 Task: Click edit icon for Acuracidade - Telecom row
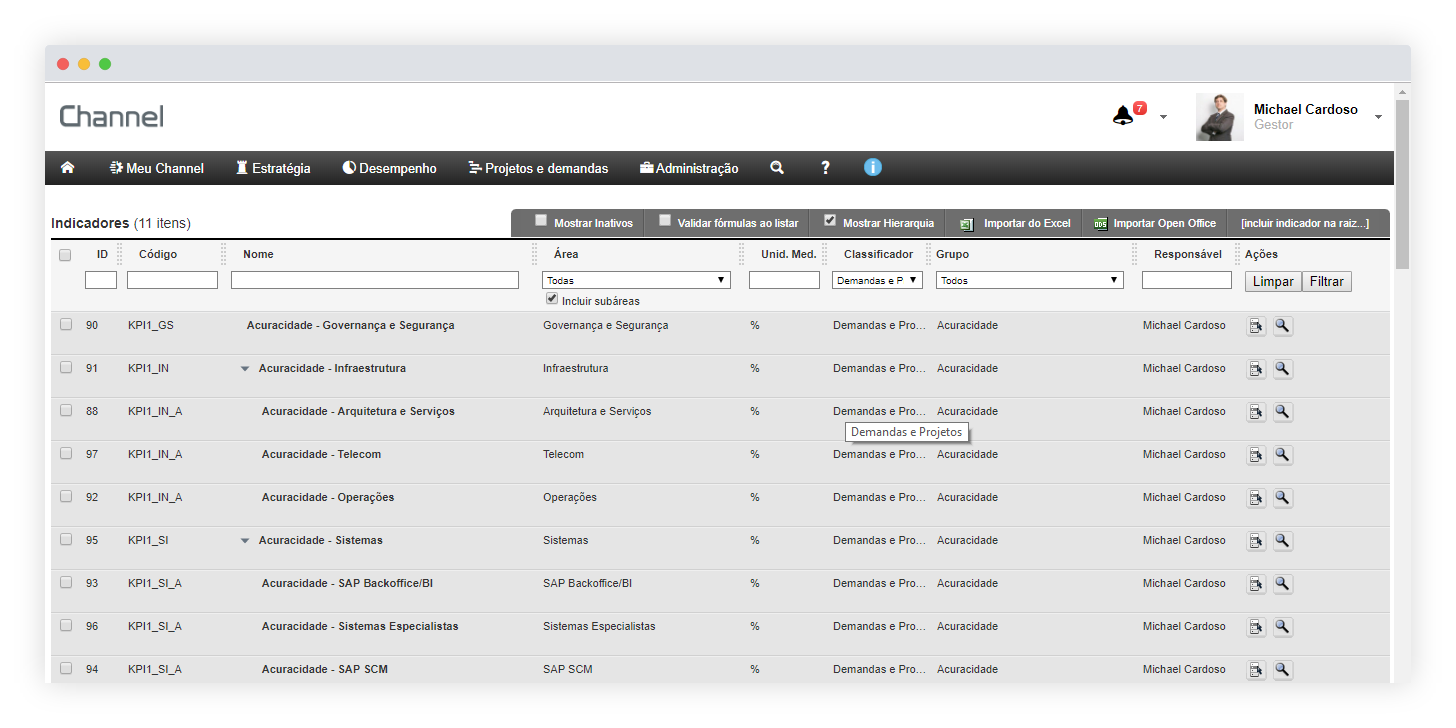click(x=1256, y=455)
